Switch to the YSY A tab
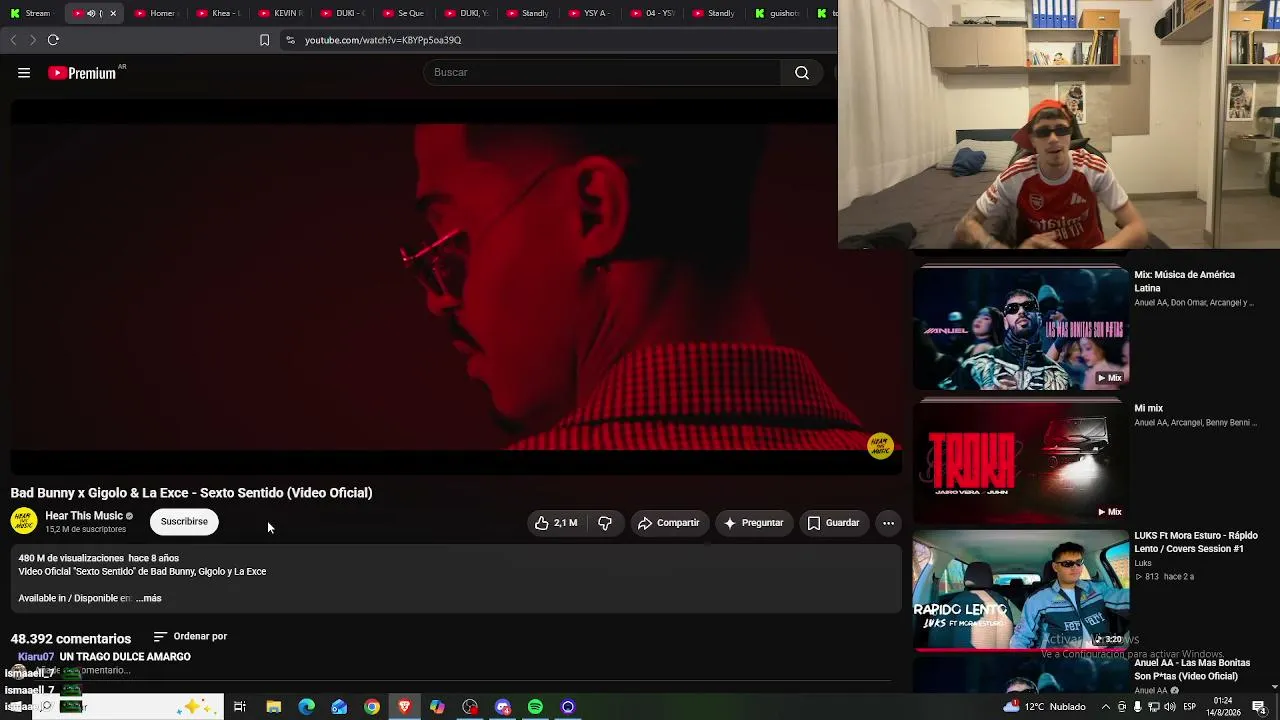 (591, 13)
